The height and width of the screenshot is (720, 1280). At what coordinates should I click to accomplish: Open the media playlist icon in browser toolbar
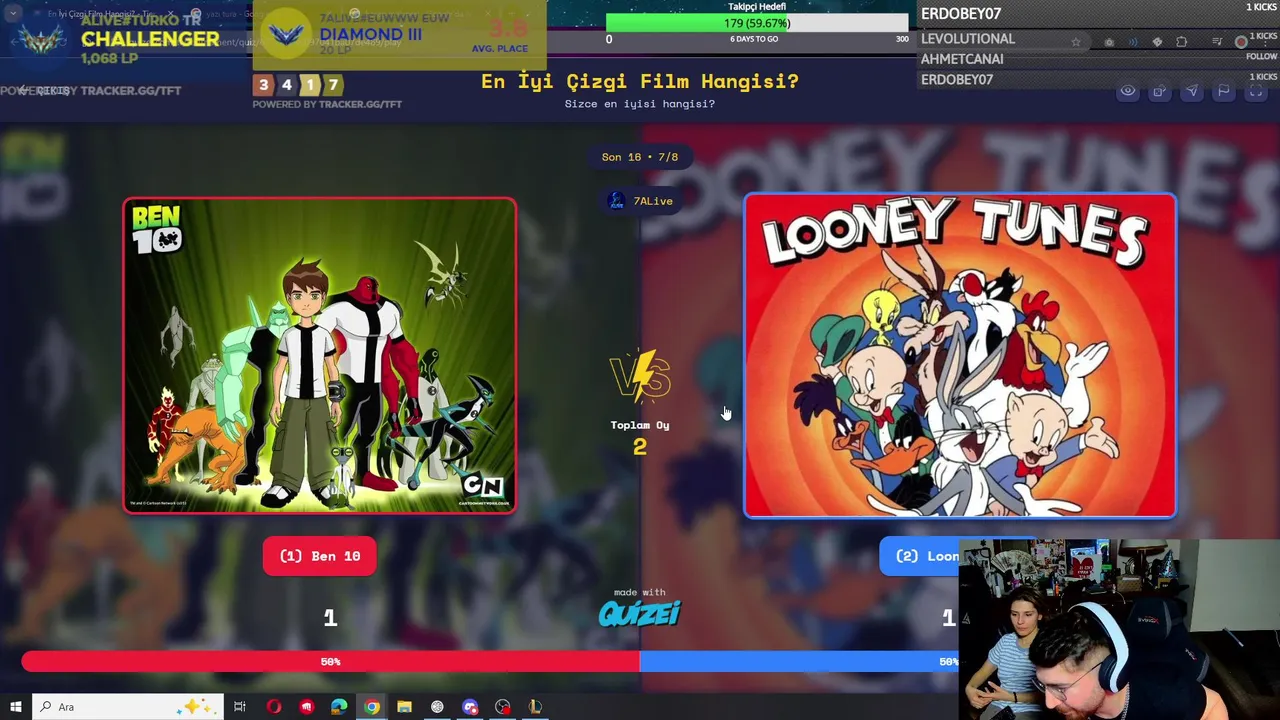[x=1217, y=42]
